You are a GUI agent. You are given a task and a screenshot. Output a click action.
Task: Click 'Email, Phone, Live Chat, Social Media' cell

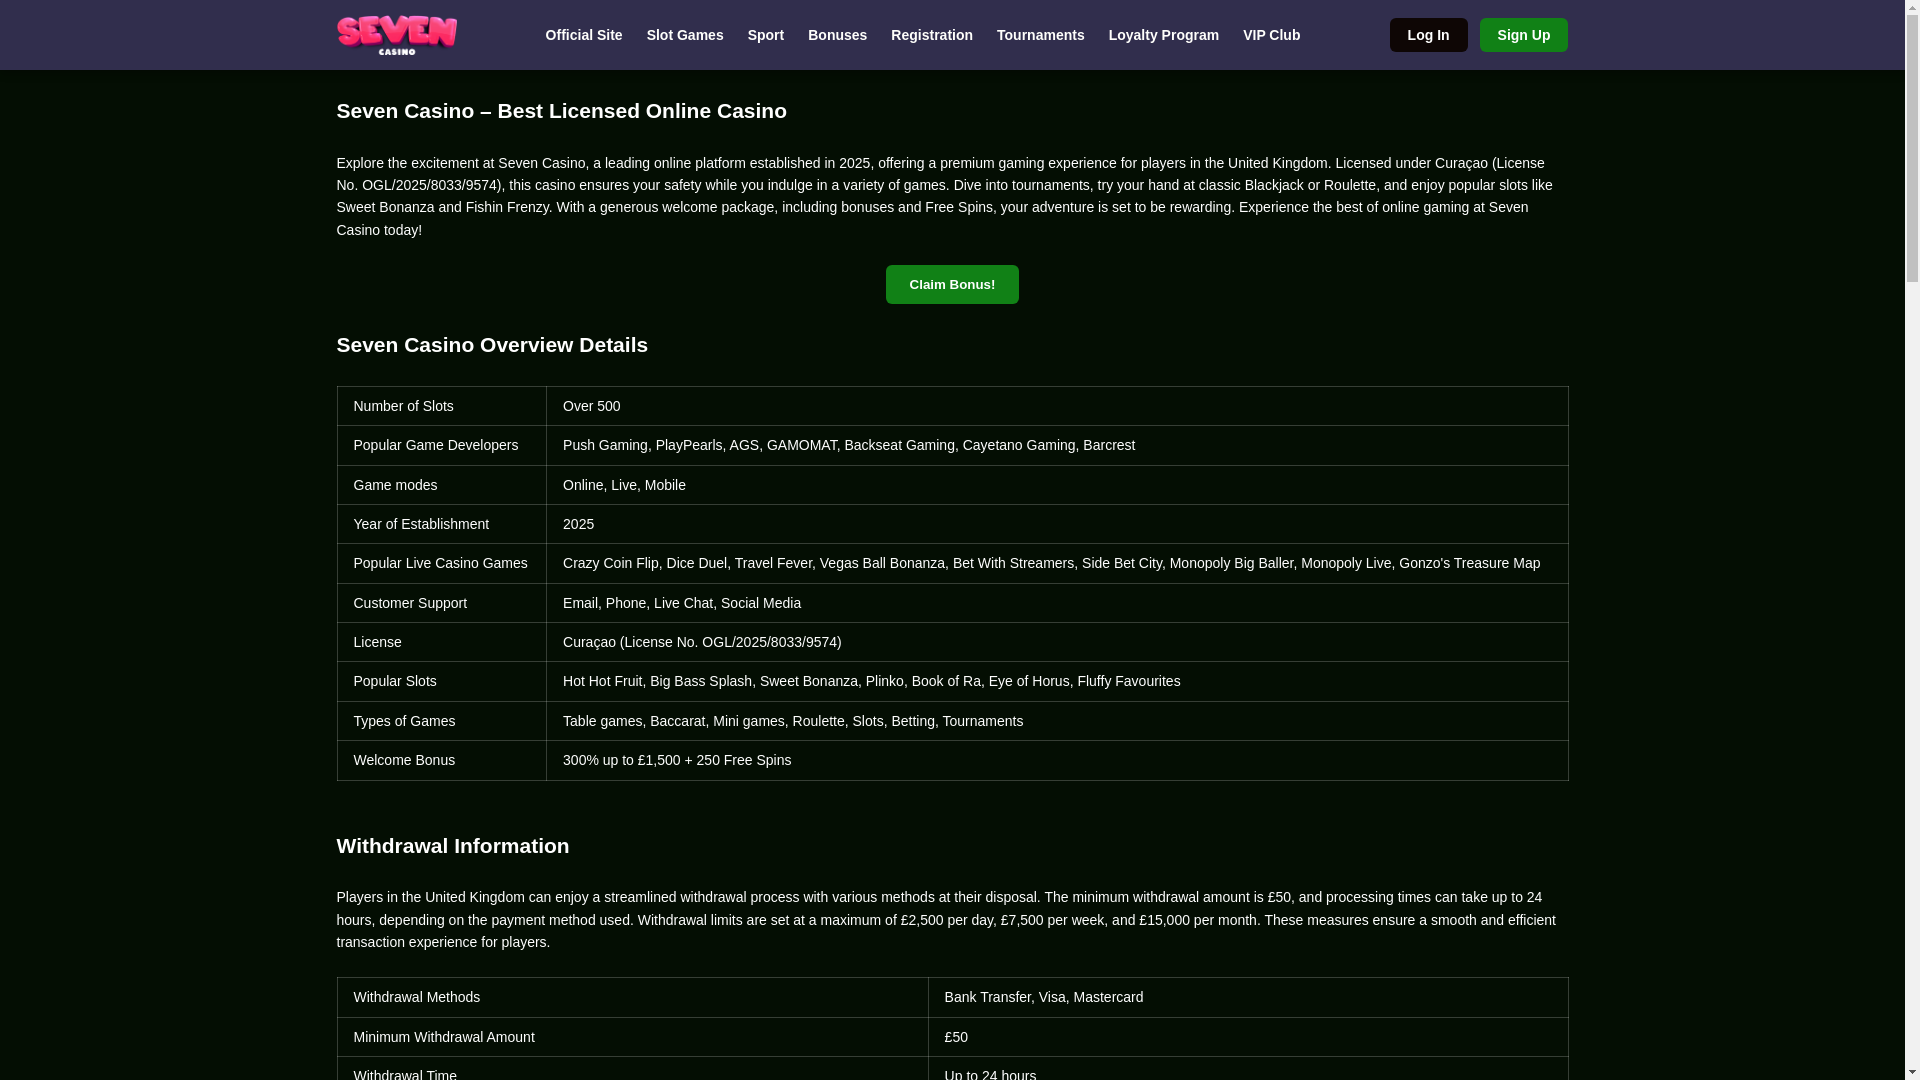(x=1057, y=603)
